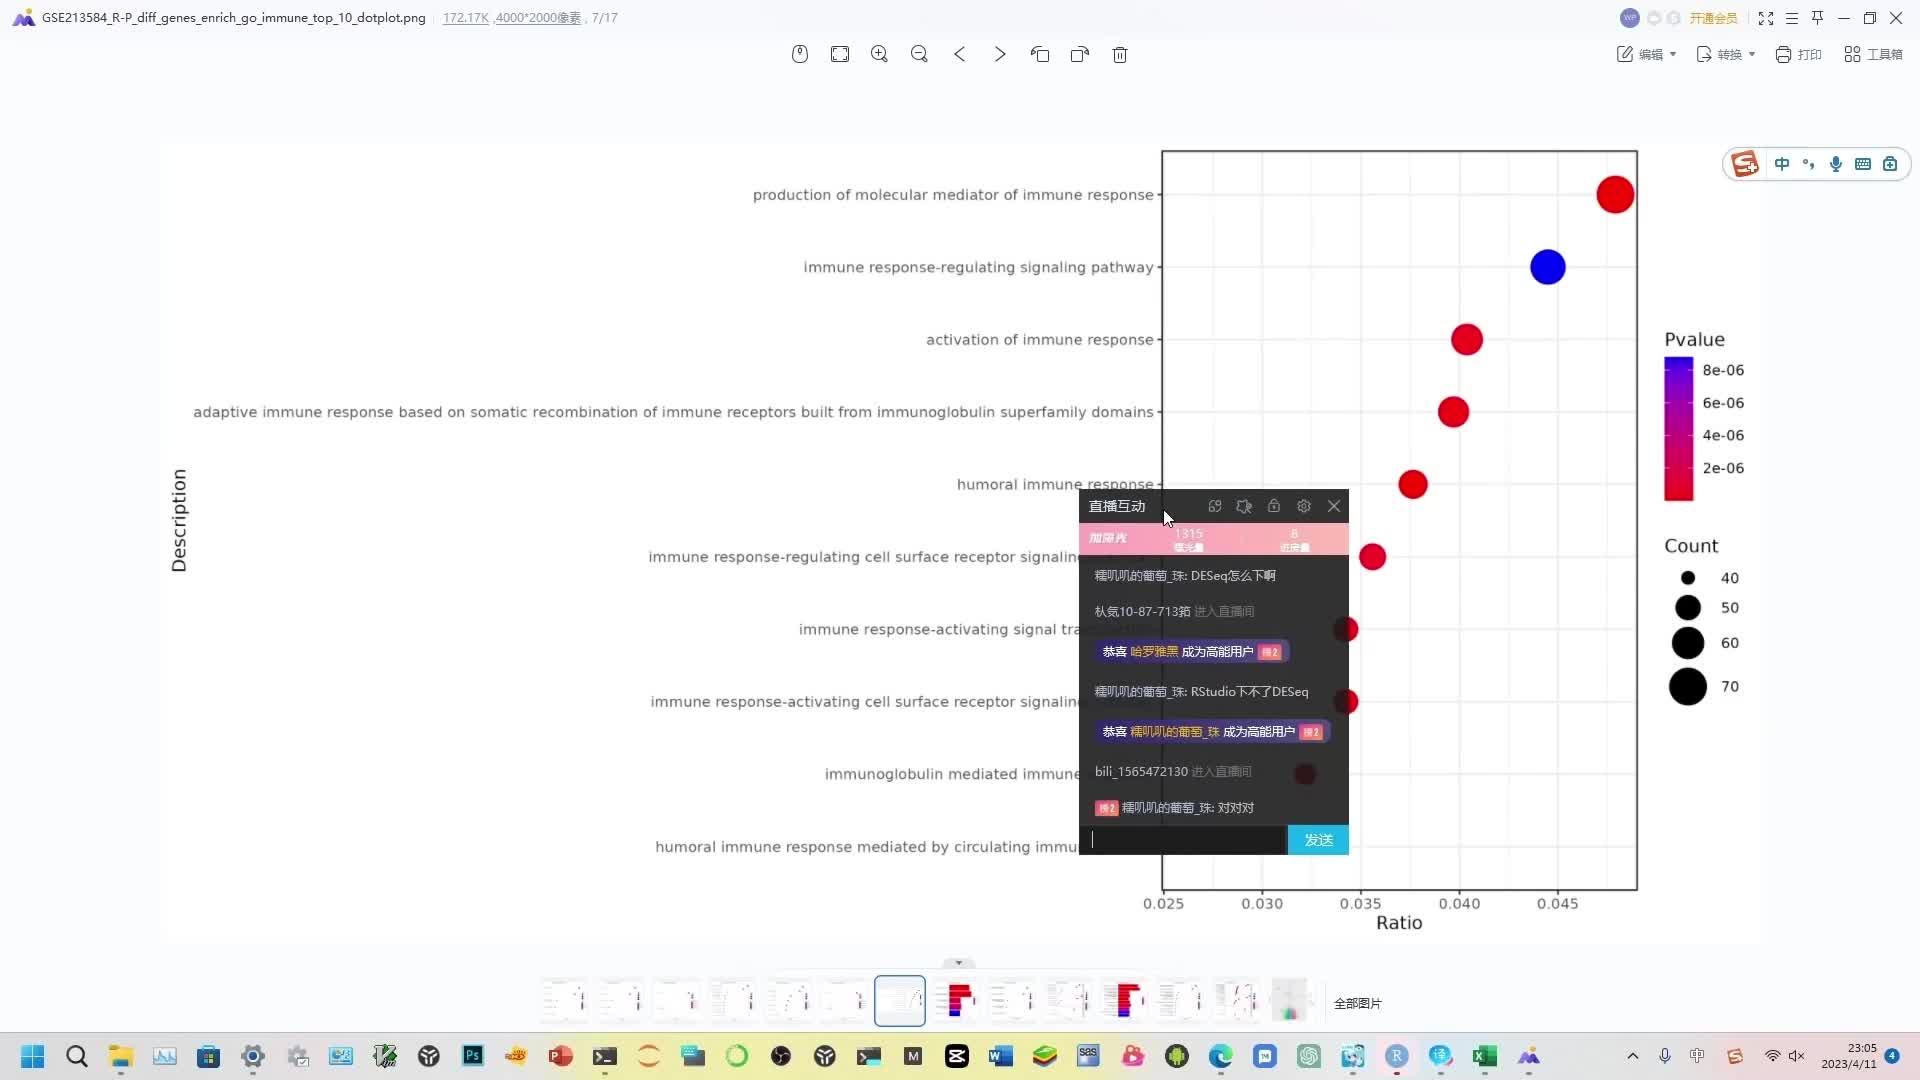The image size is (1920, 1080).
Task: Click the zoom out magnifier icon
Action: tap(919, 54)
